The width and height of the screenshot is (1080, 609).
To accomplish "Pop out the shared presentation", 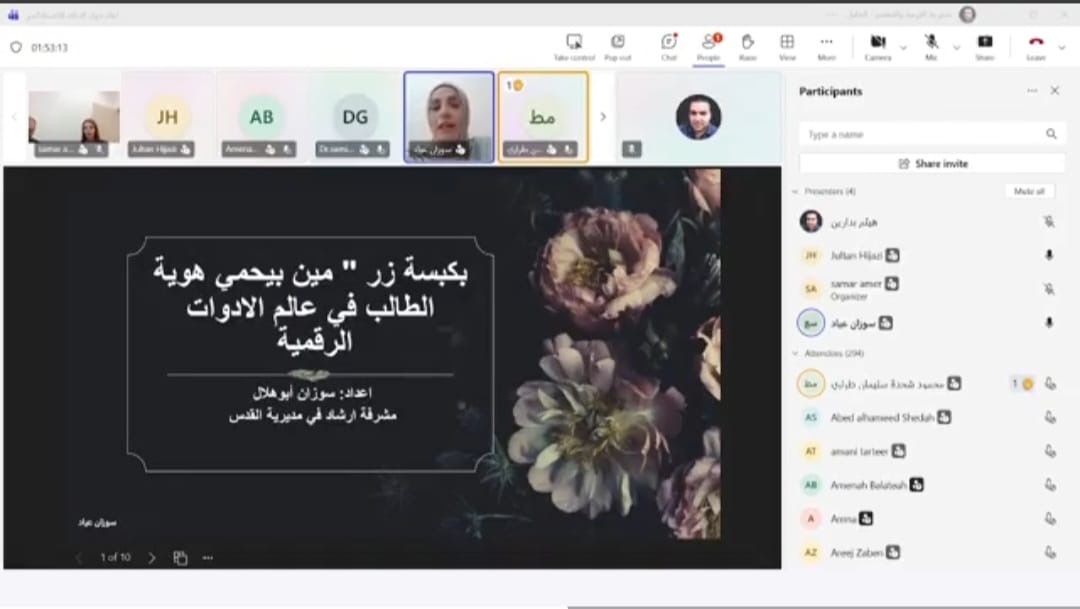I will pyautogui.click(x=618, y=42).
